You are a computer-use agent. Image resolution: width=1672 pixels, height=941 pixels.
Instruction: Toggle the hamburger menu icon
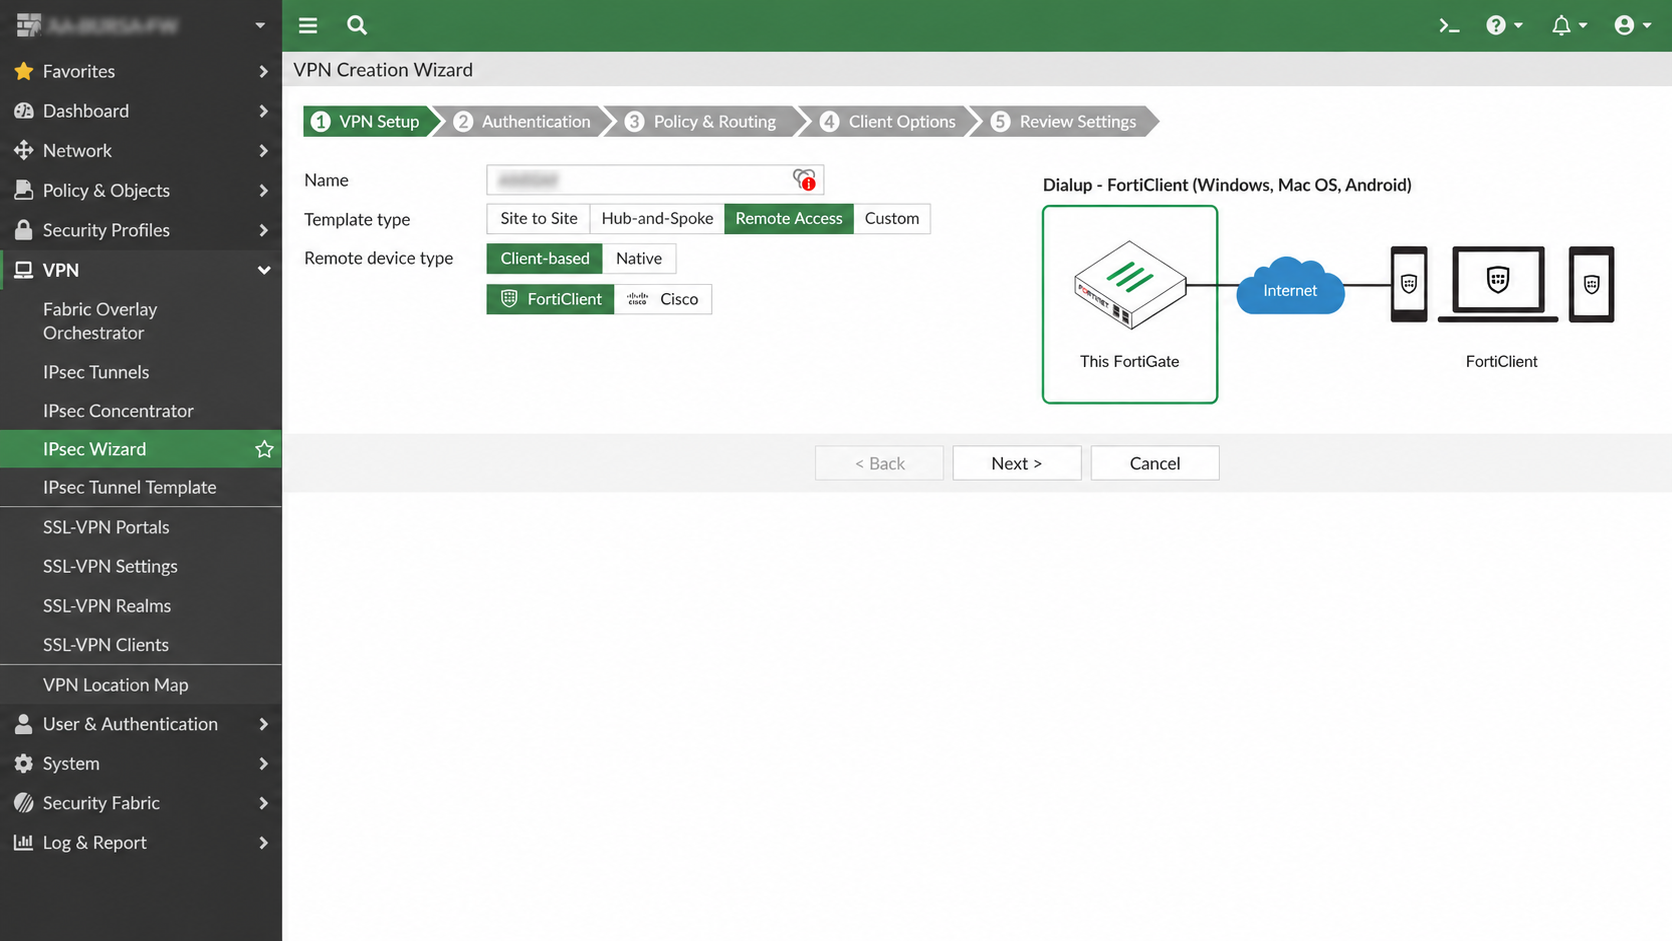pyautogui.click(x=308, y=25)
